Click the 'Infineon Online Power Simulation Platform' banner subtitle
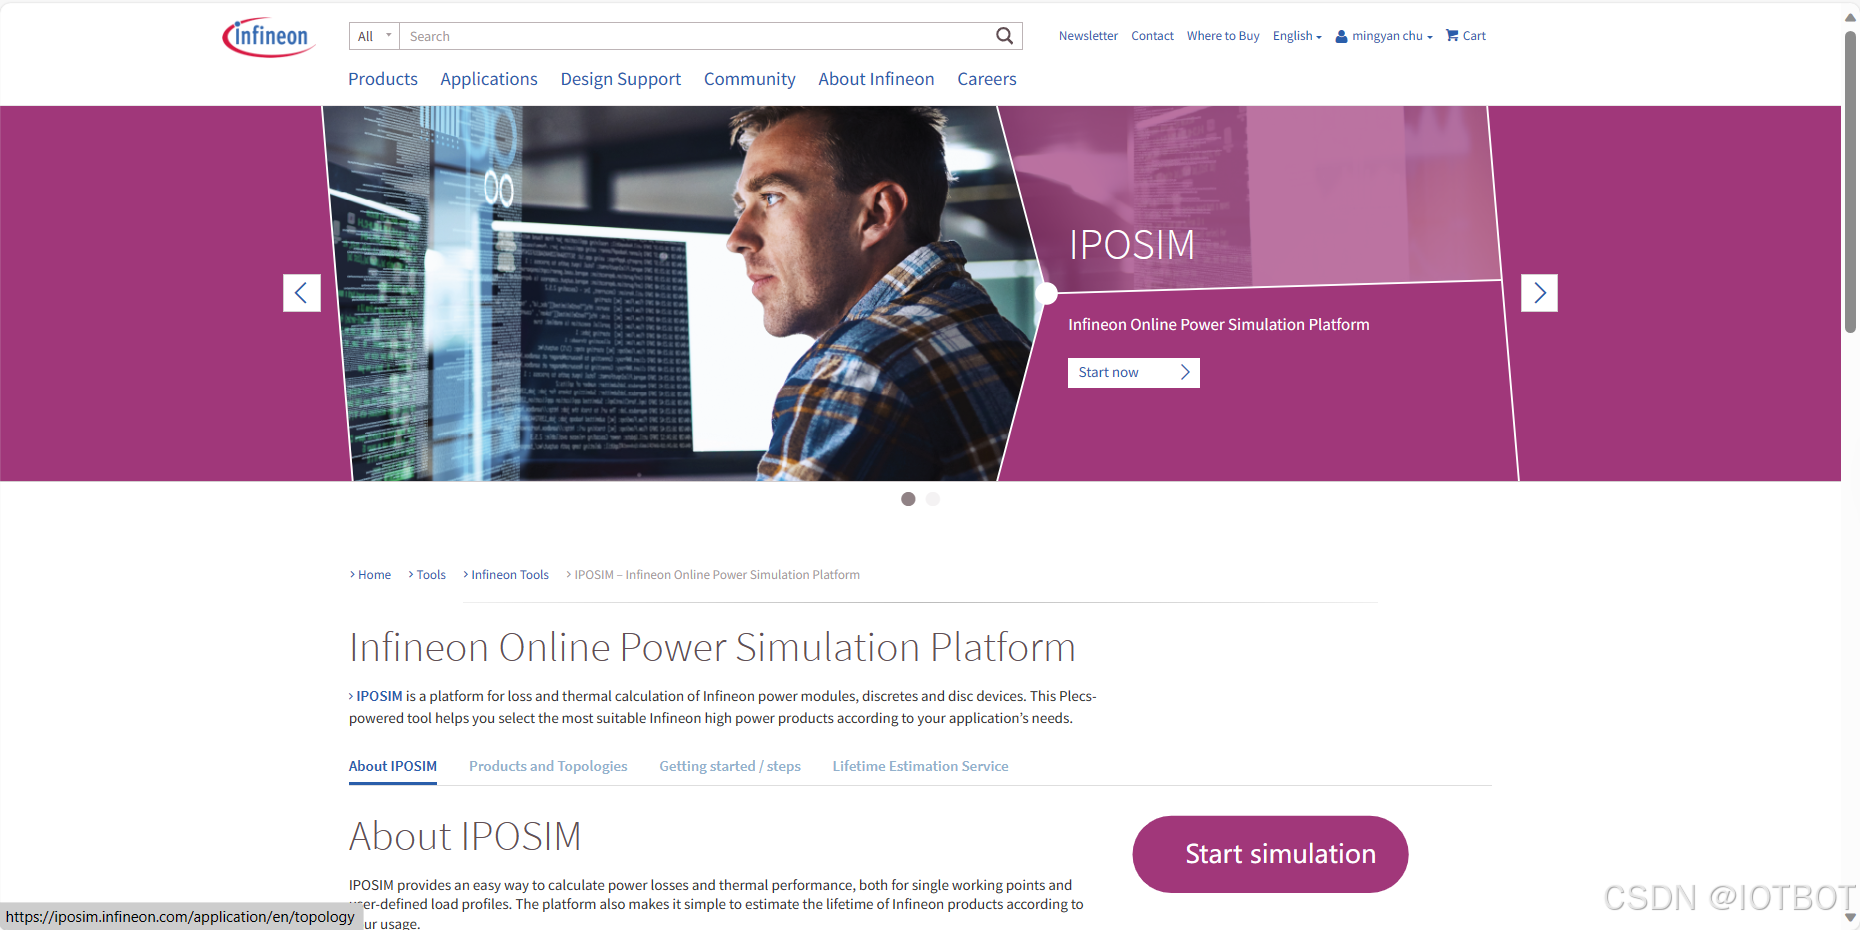Screen dimensions: 1860x930 click(1218, 325)
